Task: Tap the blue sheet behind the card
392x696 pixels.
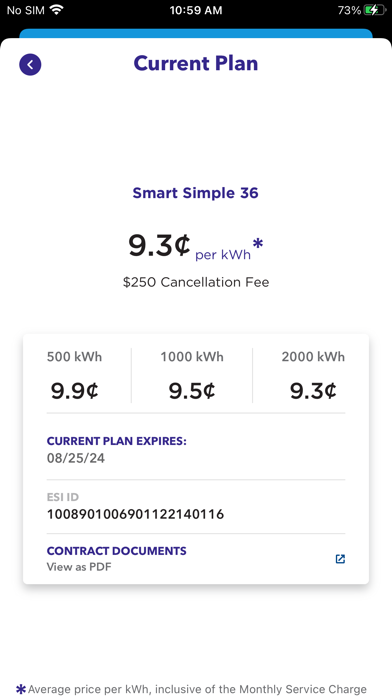Action: [196, 33]
